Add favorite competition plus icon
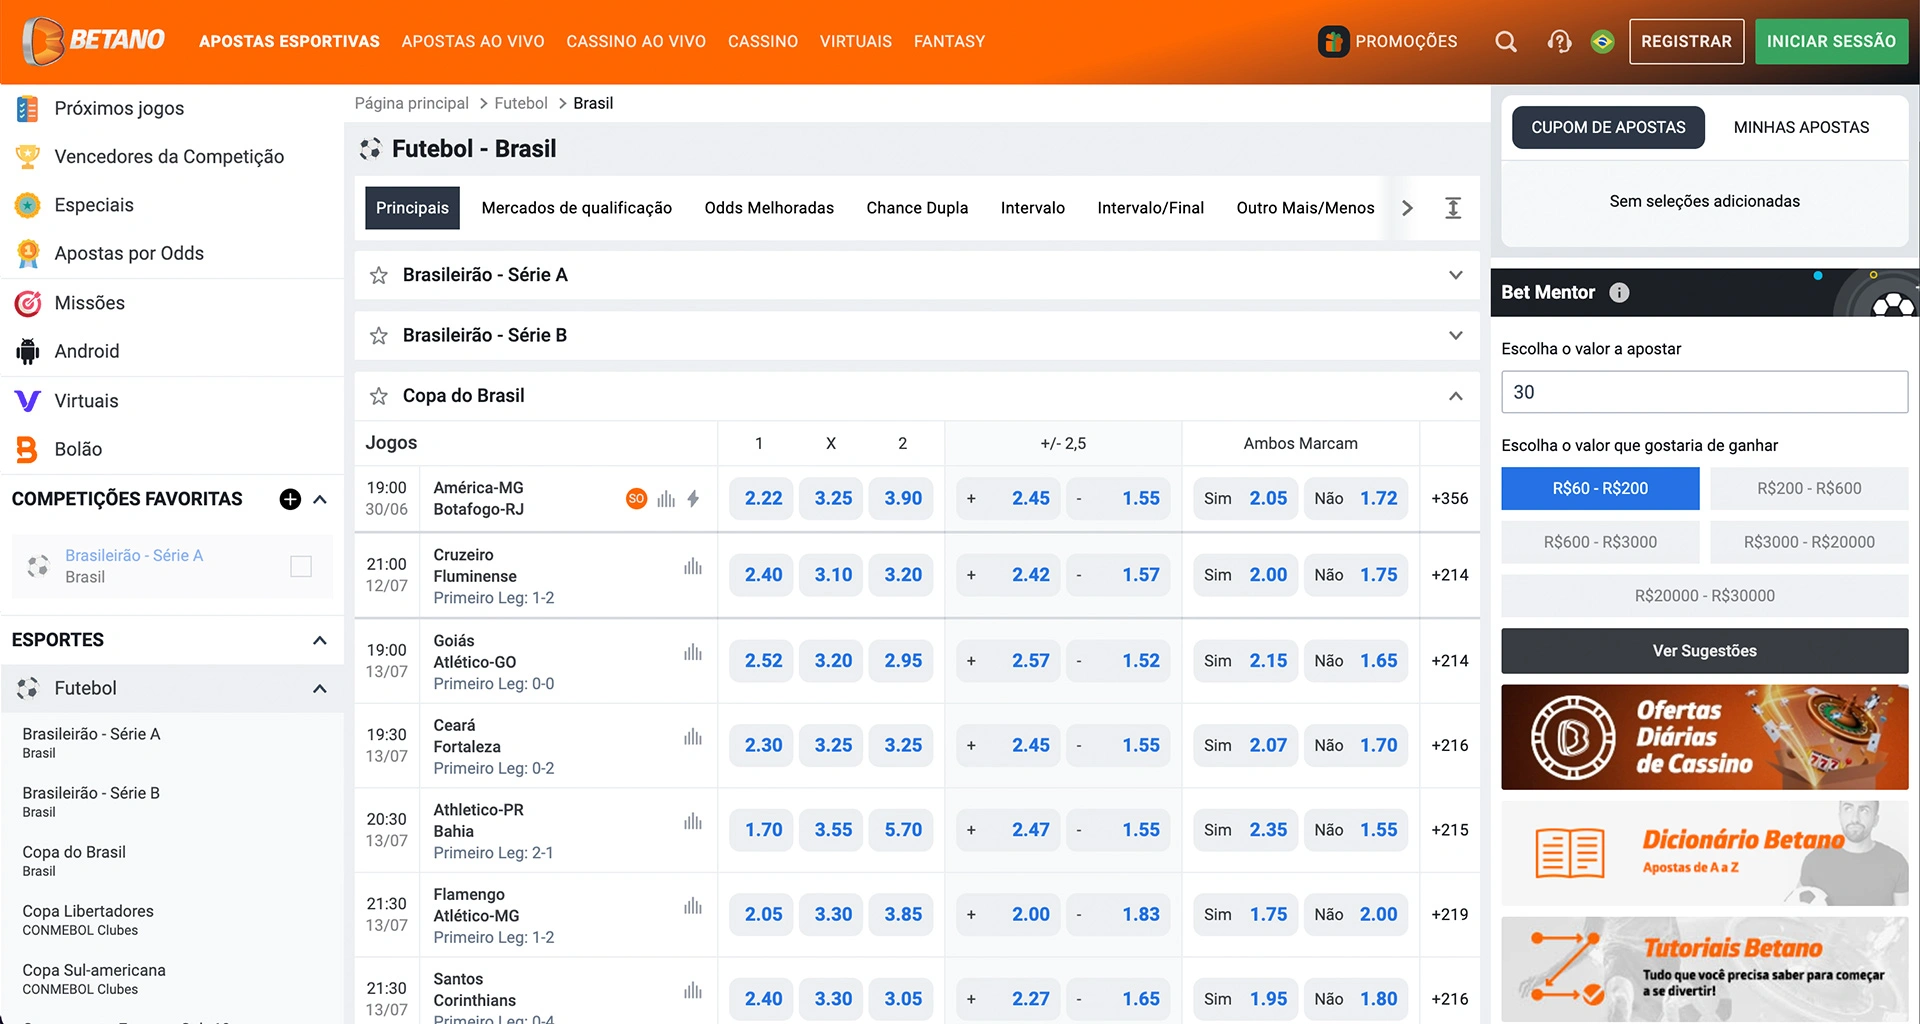The image size is (1920, 1024). [x=290, y=499]
